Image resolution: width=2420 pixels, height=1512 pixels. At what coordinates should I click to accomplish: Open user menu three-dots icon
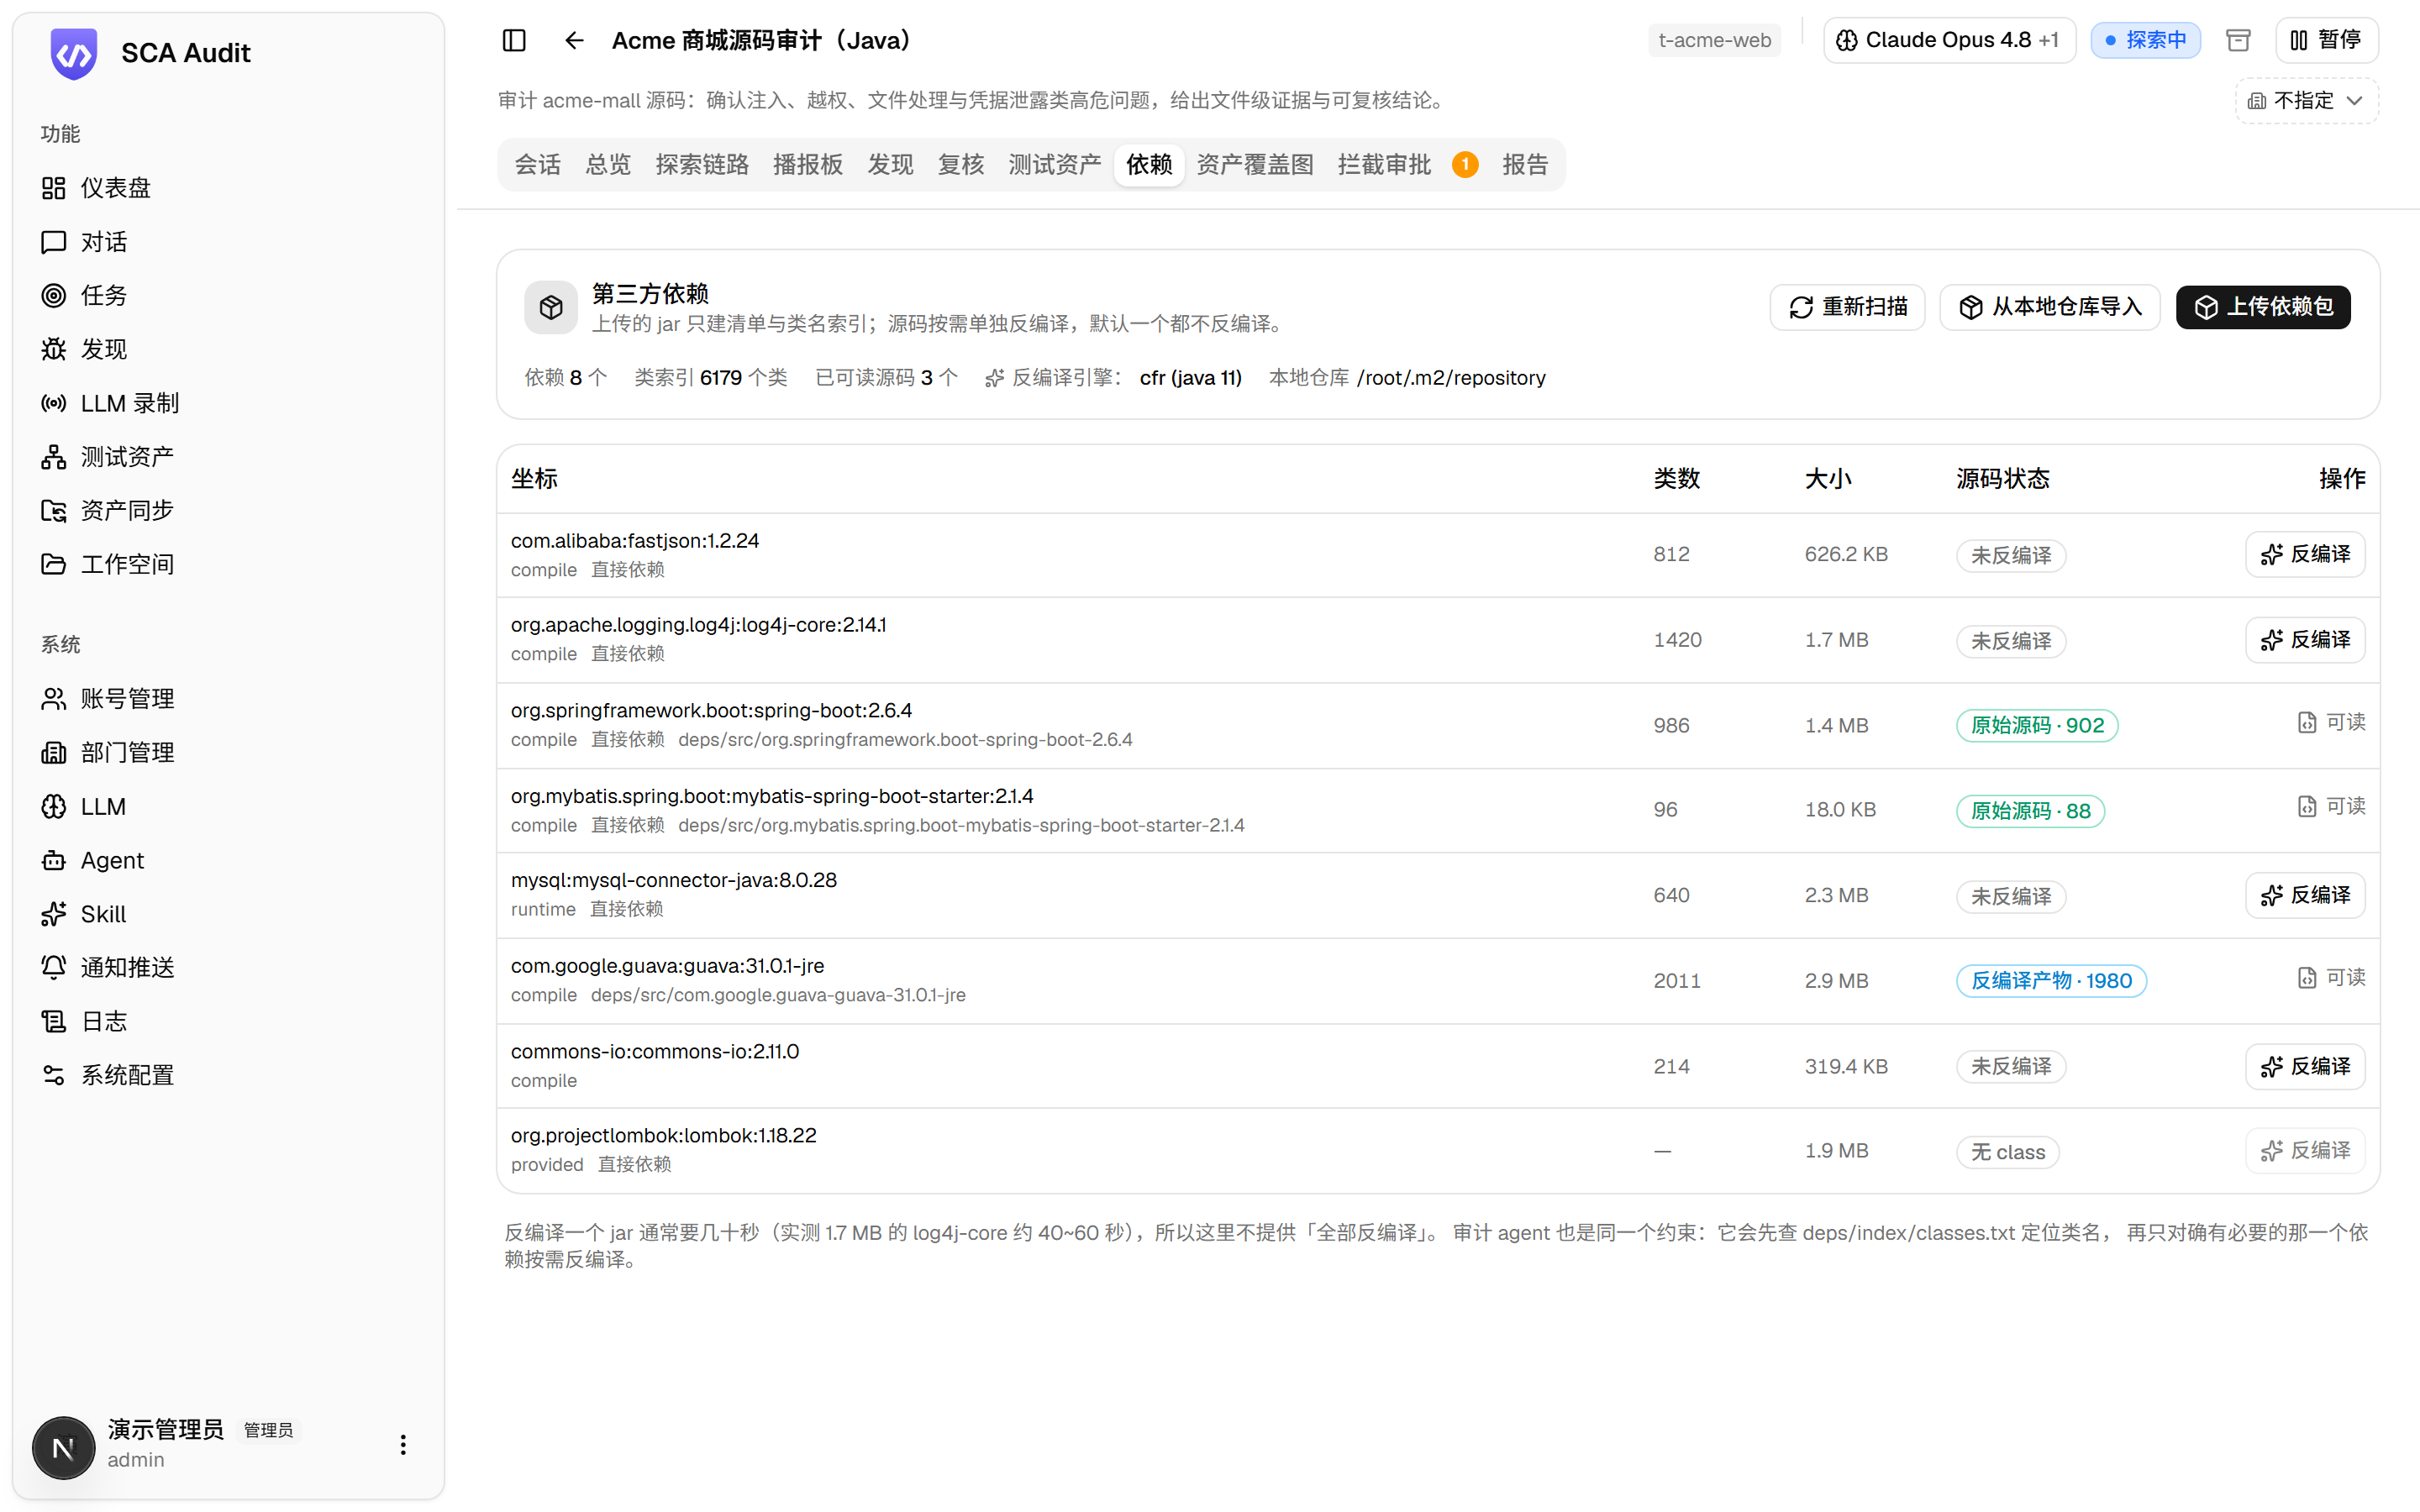point(403,1445)
